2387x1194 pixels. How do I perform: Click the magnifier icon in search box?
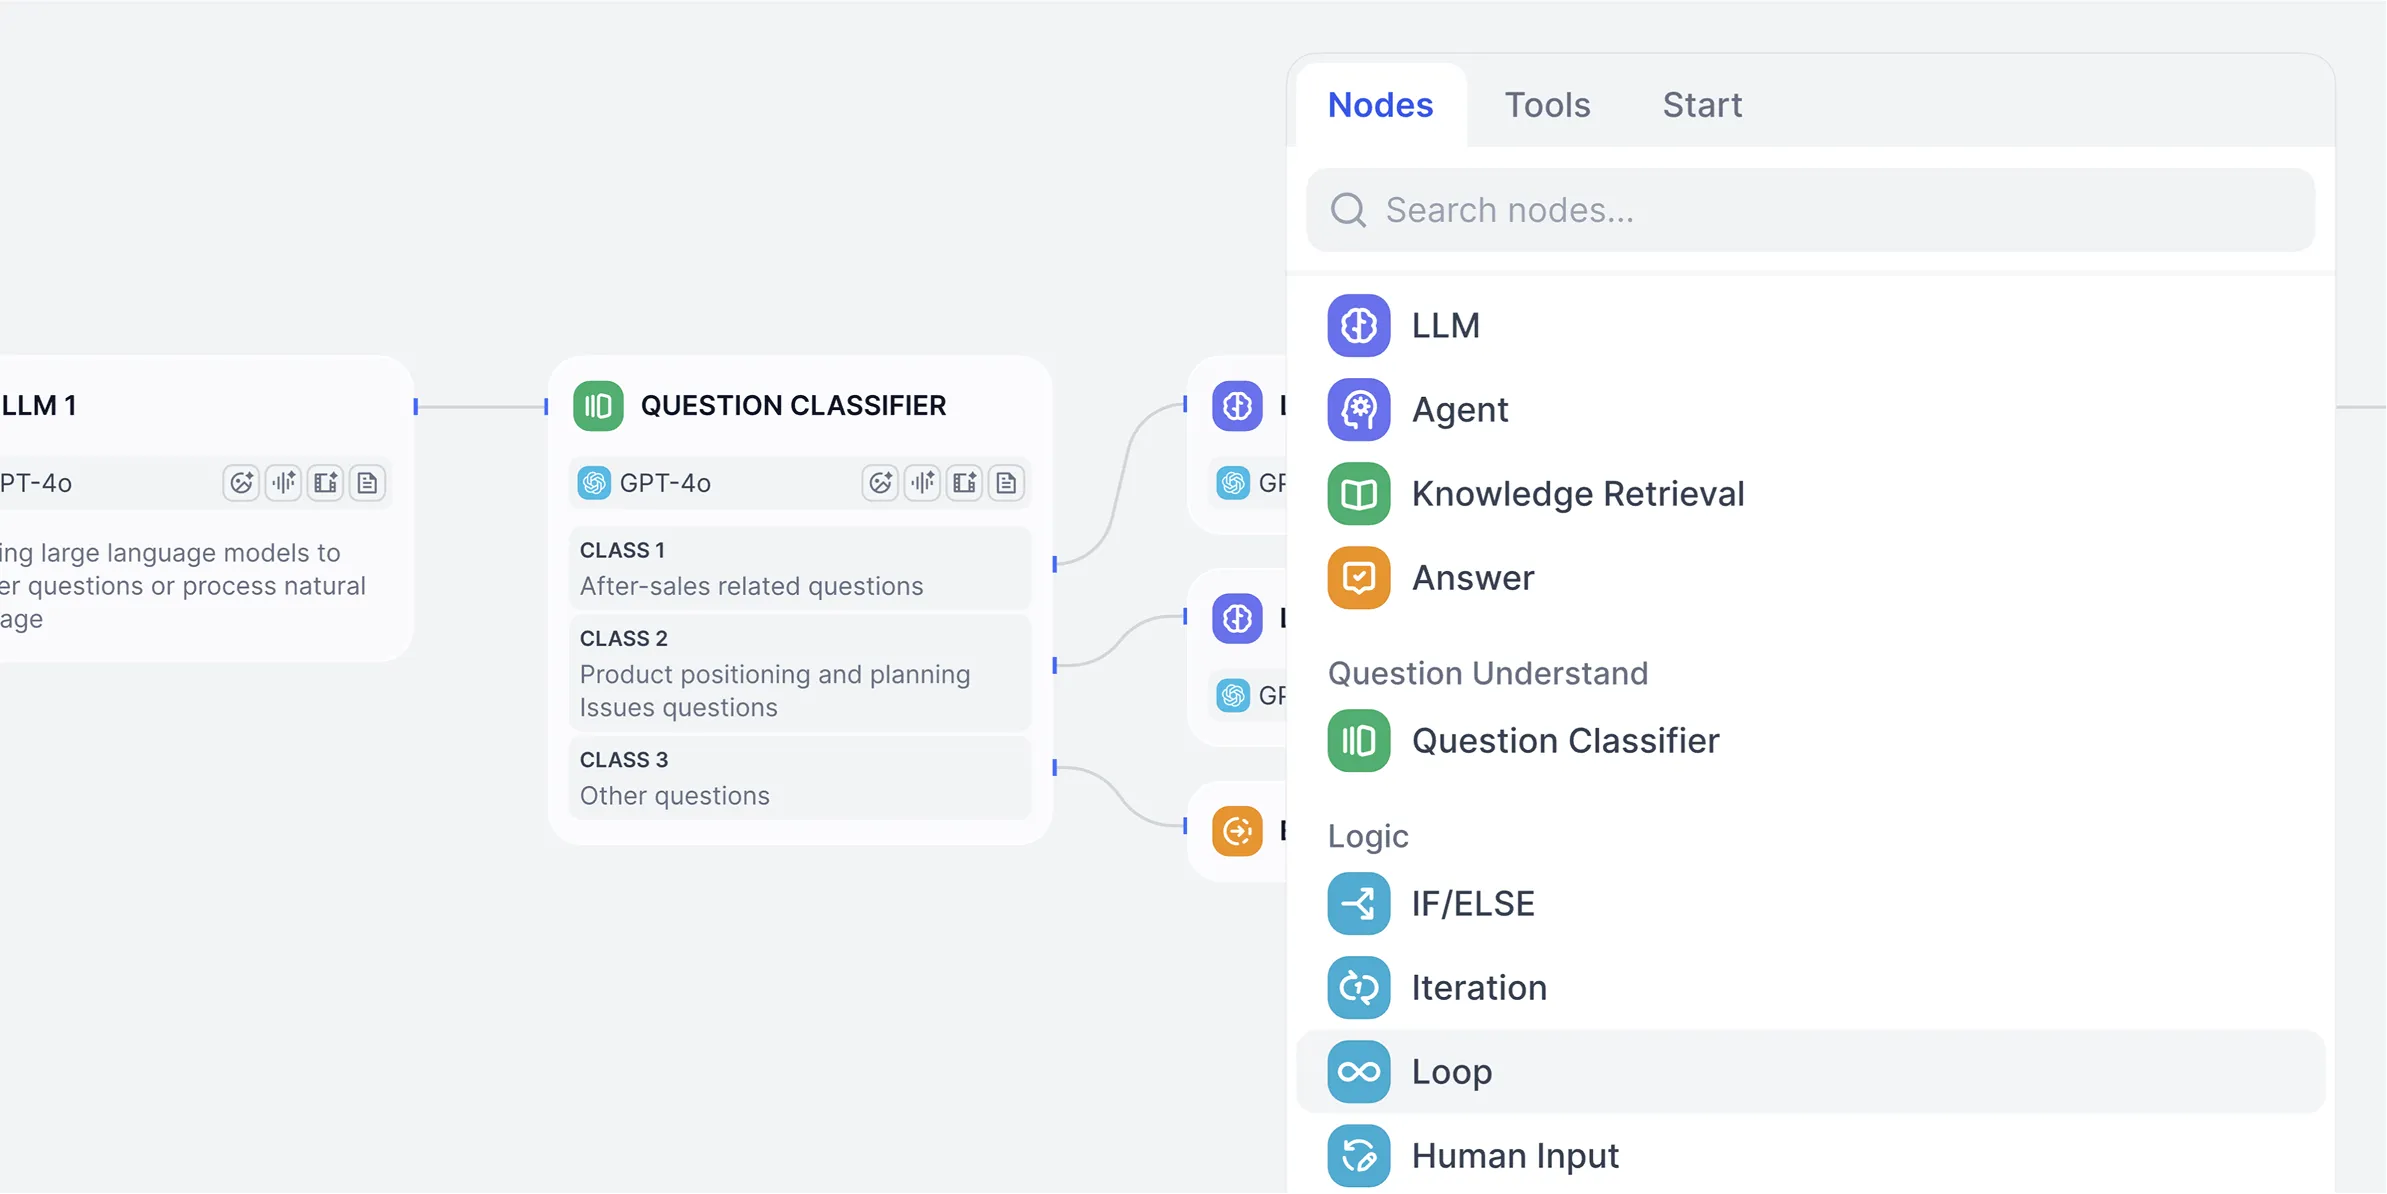[x=1348, y=210]
